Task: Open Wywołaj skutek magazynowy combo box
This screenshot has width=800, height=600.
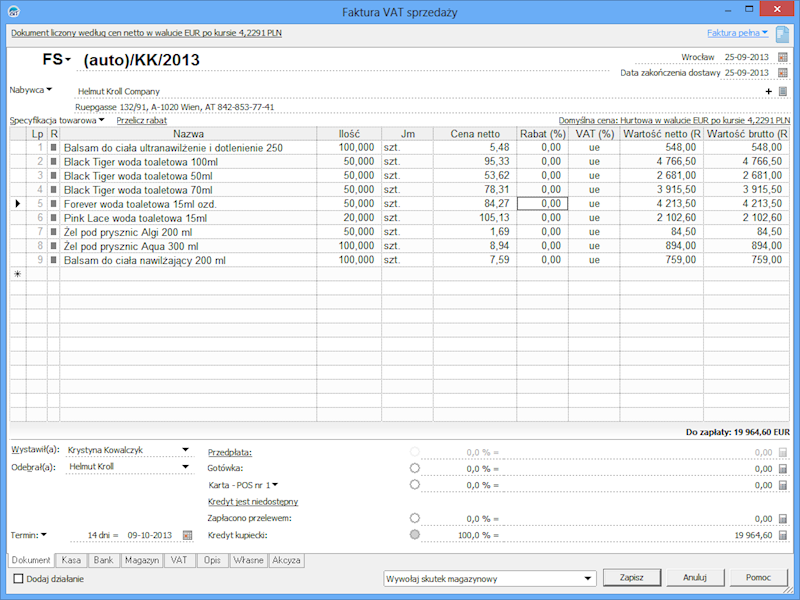Action: [x=489, y=579]
